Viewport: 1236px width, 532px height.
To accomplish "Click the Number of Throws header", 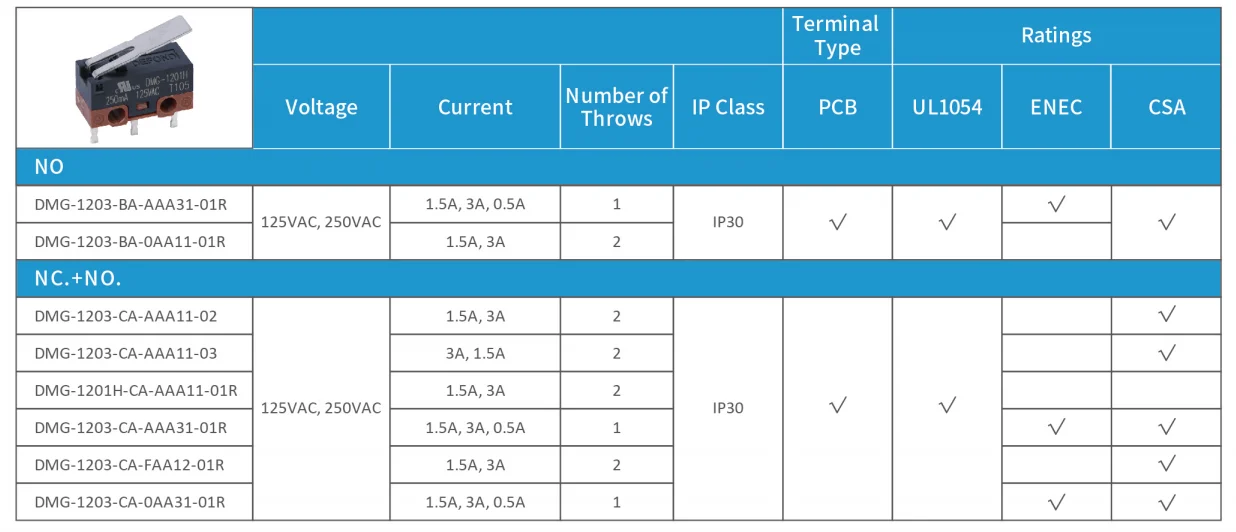I will 616,107.
